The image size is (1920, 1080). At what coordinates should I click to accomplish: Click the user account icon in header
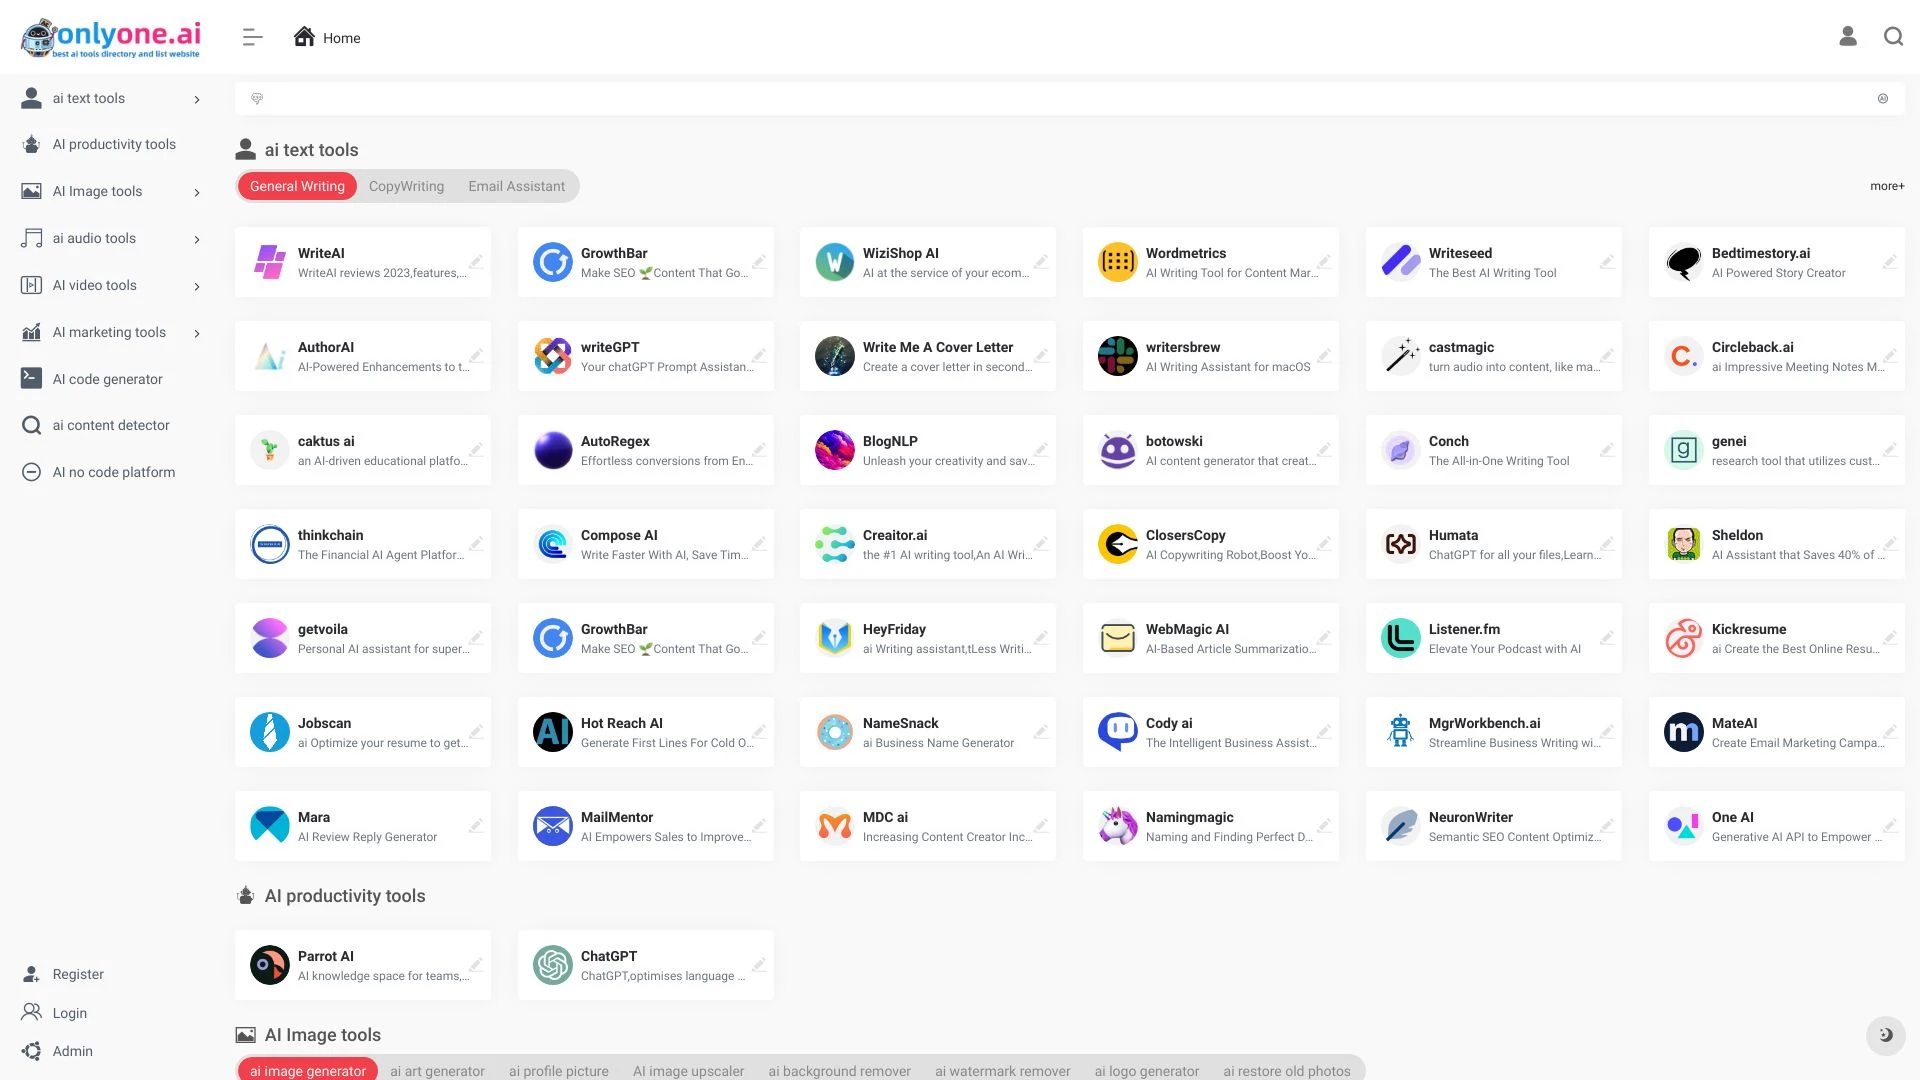pyautogui.click(x=1847, y=37)
